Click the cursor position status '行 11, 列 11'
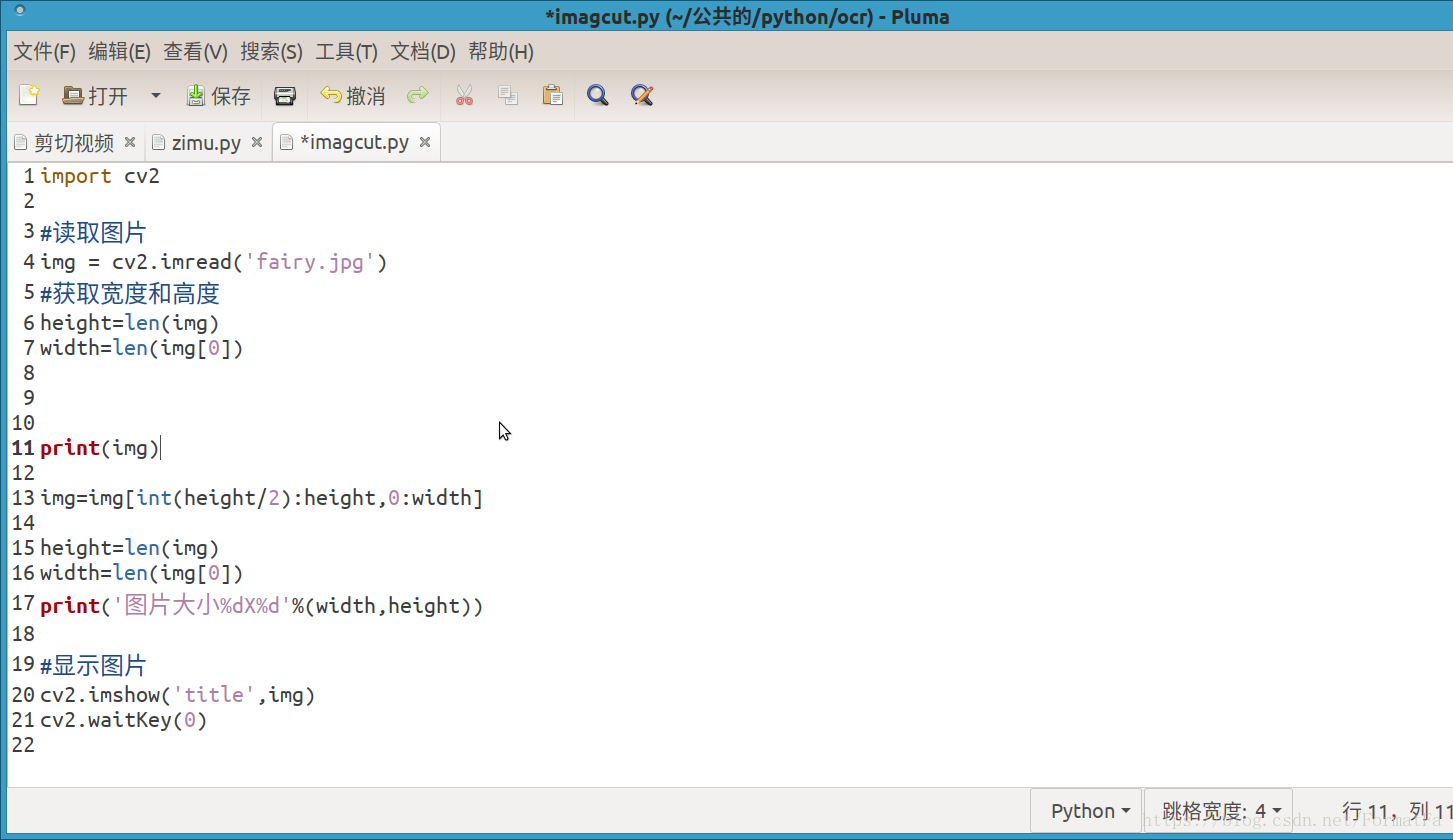This screenshot has width=1453, height=840. (1397, 811)
